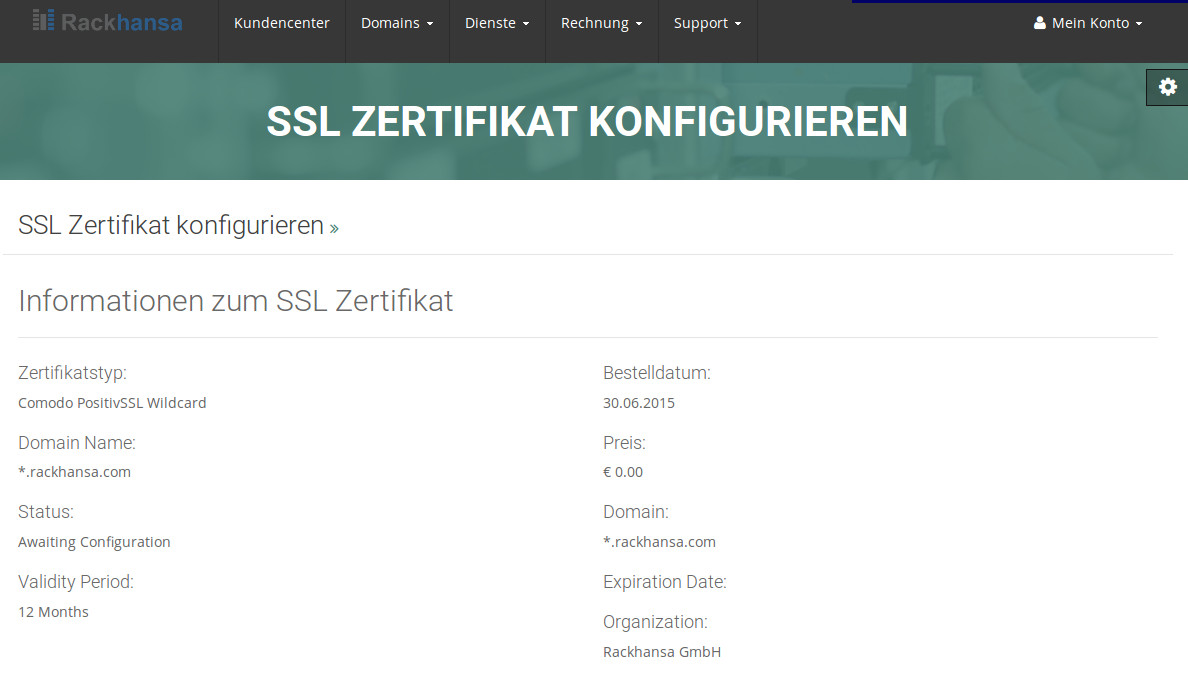Expand the Dienste dropdown menu
1188x679 pixels.
[x=497, y=23]
